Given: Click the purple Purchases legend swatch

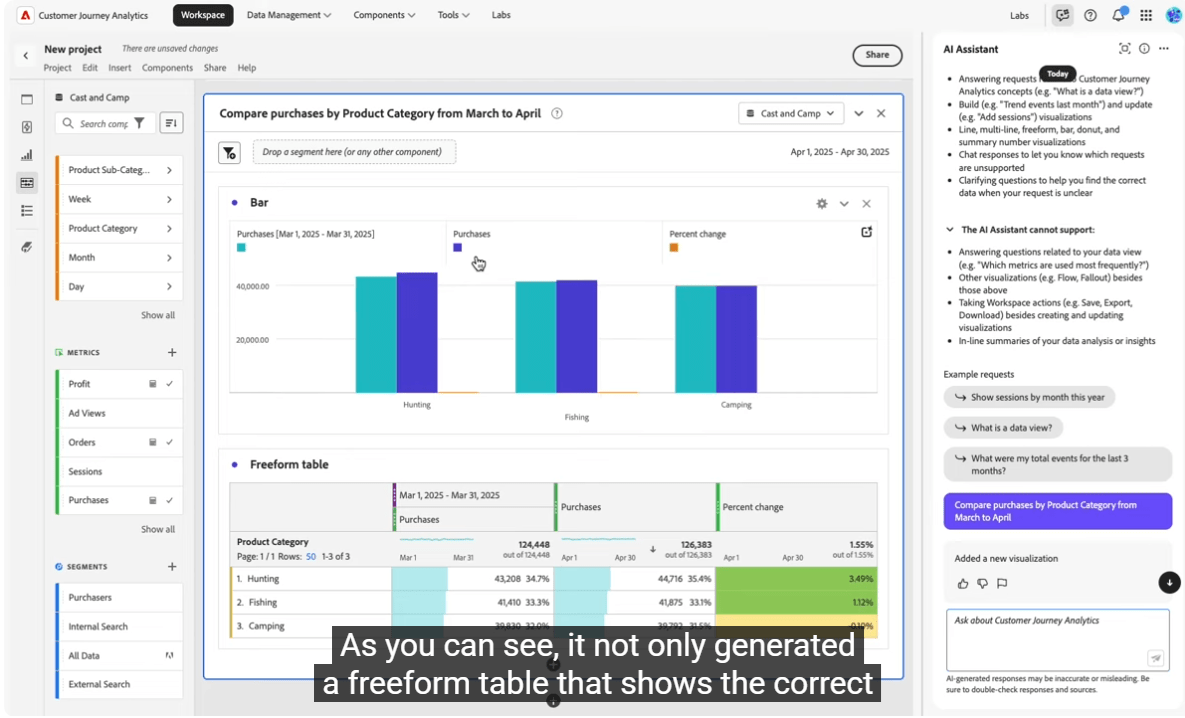Looking at the screenshot, I should pos(457,248).
